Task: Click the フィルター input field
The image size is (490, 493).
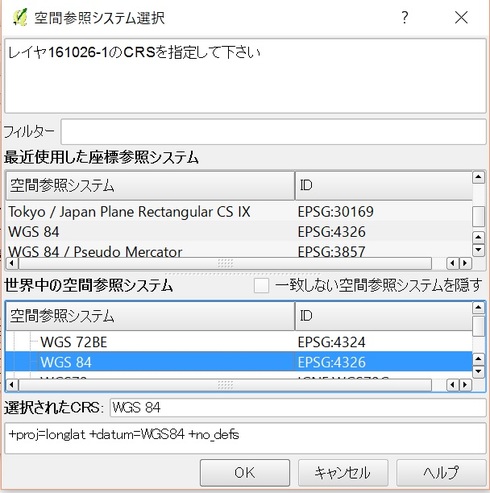Action: (x=273, y=132)
